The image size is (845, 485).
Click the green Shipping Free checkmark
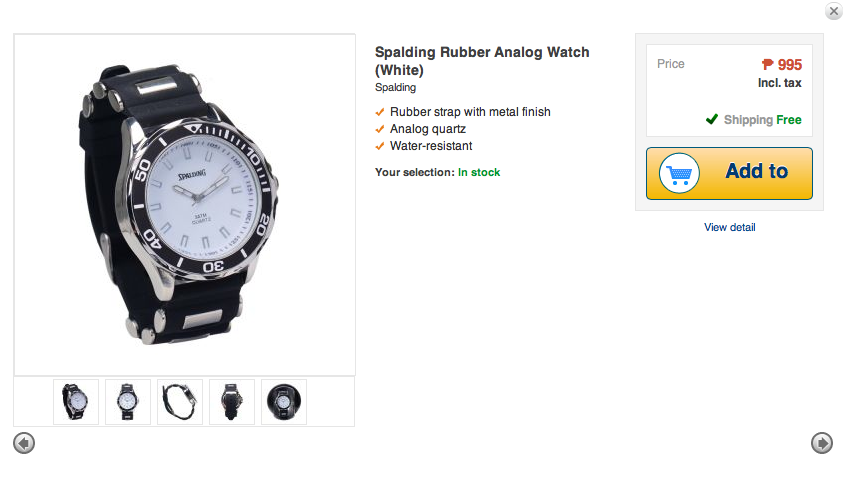click(x=712, y=119)
